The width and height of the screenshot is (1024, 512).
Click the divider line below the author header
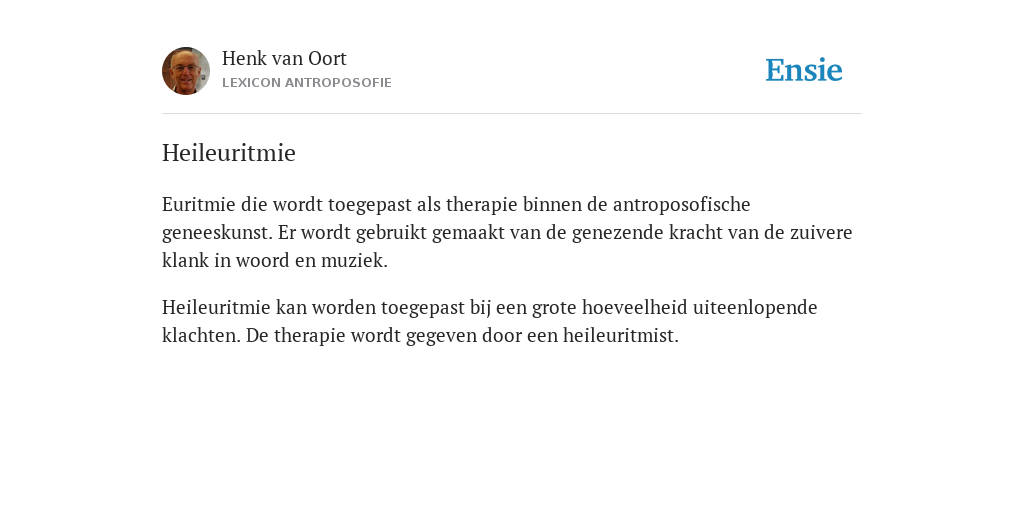point(512,114)
